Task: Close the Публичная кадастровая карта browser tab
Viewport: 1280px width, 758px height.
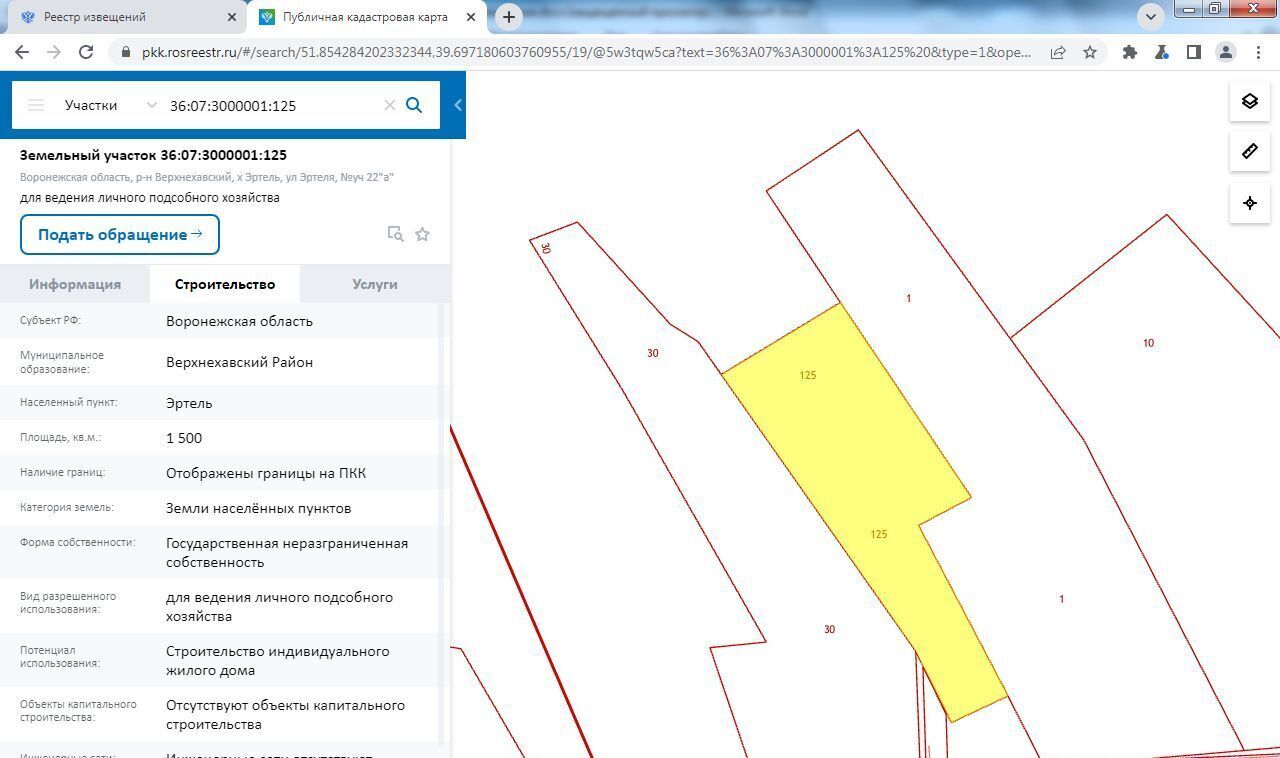Action: (470, 17)
